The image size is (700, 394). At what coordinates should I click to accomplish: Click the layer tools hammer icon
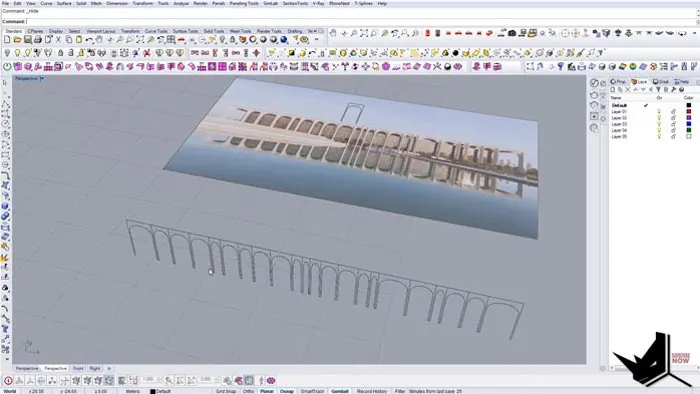674,90
